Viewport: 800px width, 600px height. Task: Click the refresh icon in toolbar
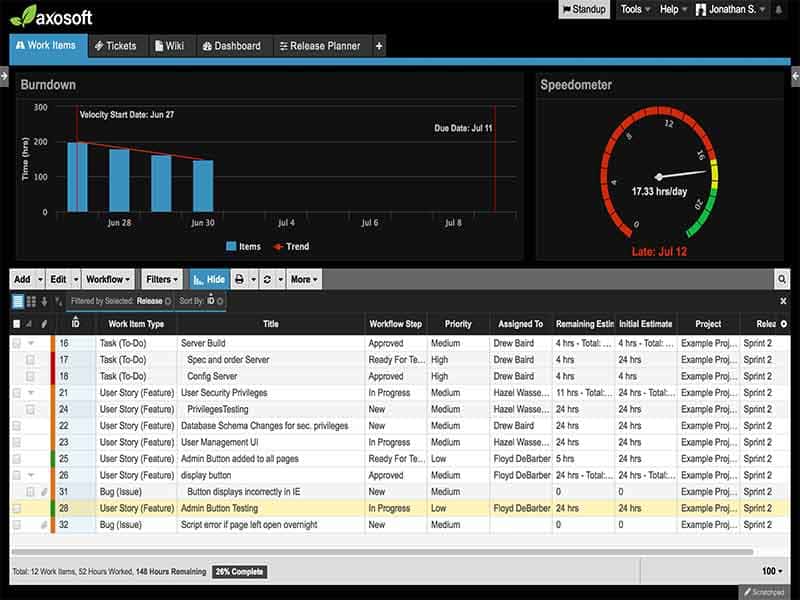click(x=268, y=280)
